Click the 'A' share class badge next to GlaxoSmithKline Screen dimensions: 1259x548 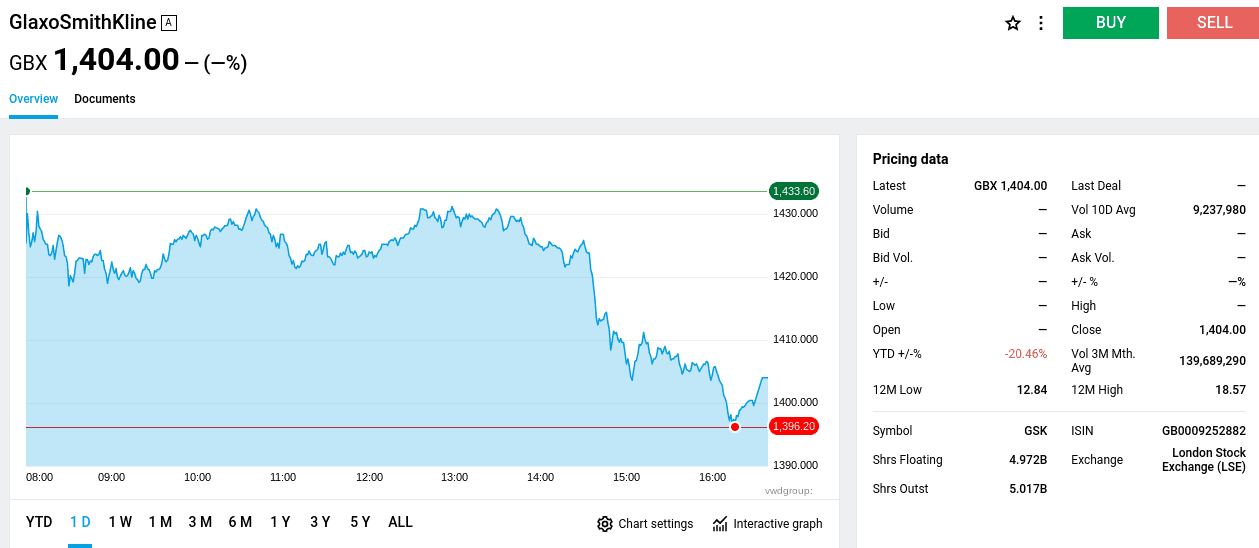point(169,23)
